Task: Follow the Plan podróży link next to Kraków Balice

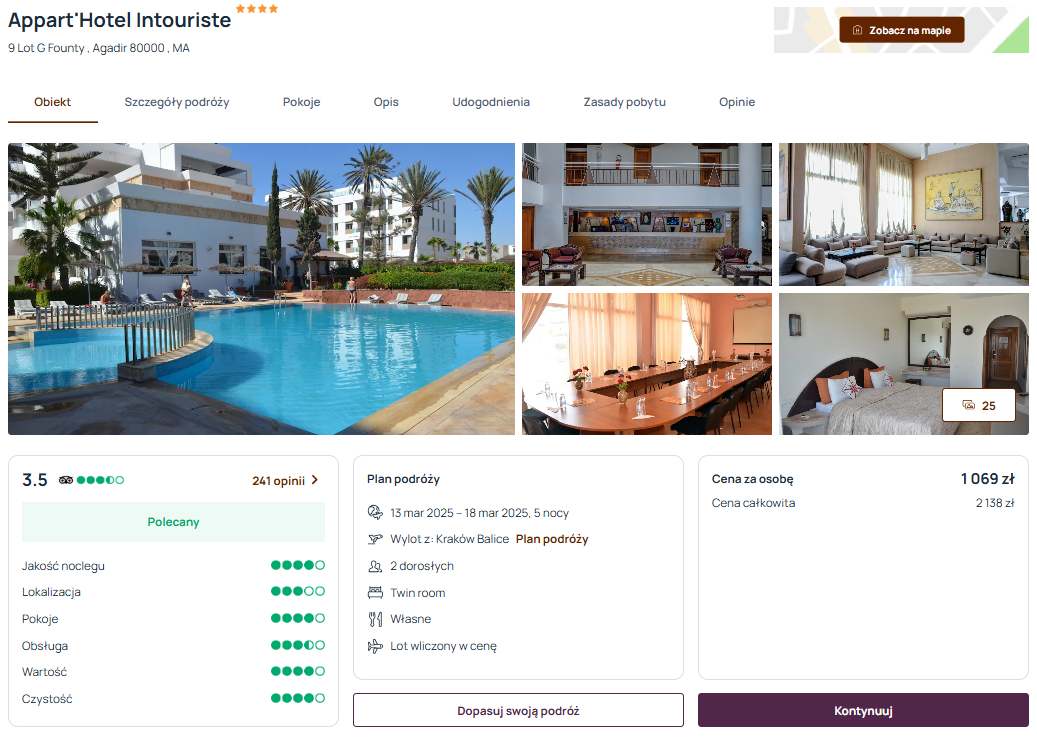Action: (552, 539)
